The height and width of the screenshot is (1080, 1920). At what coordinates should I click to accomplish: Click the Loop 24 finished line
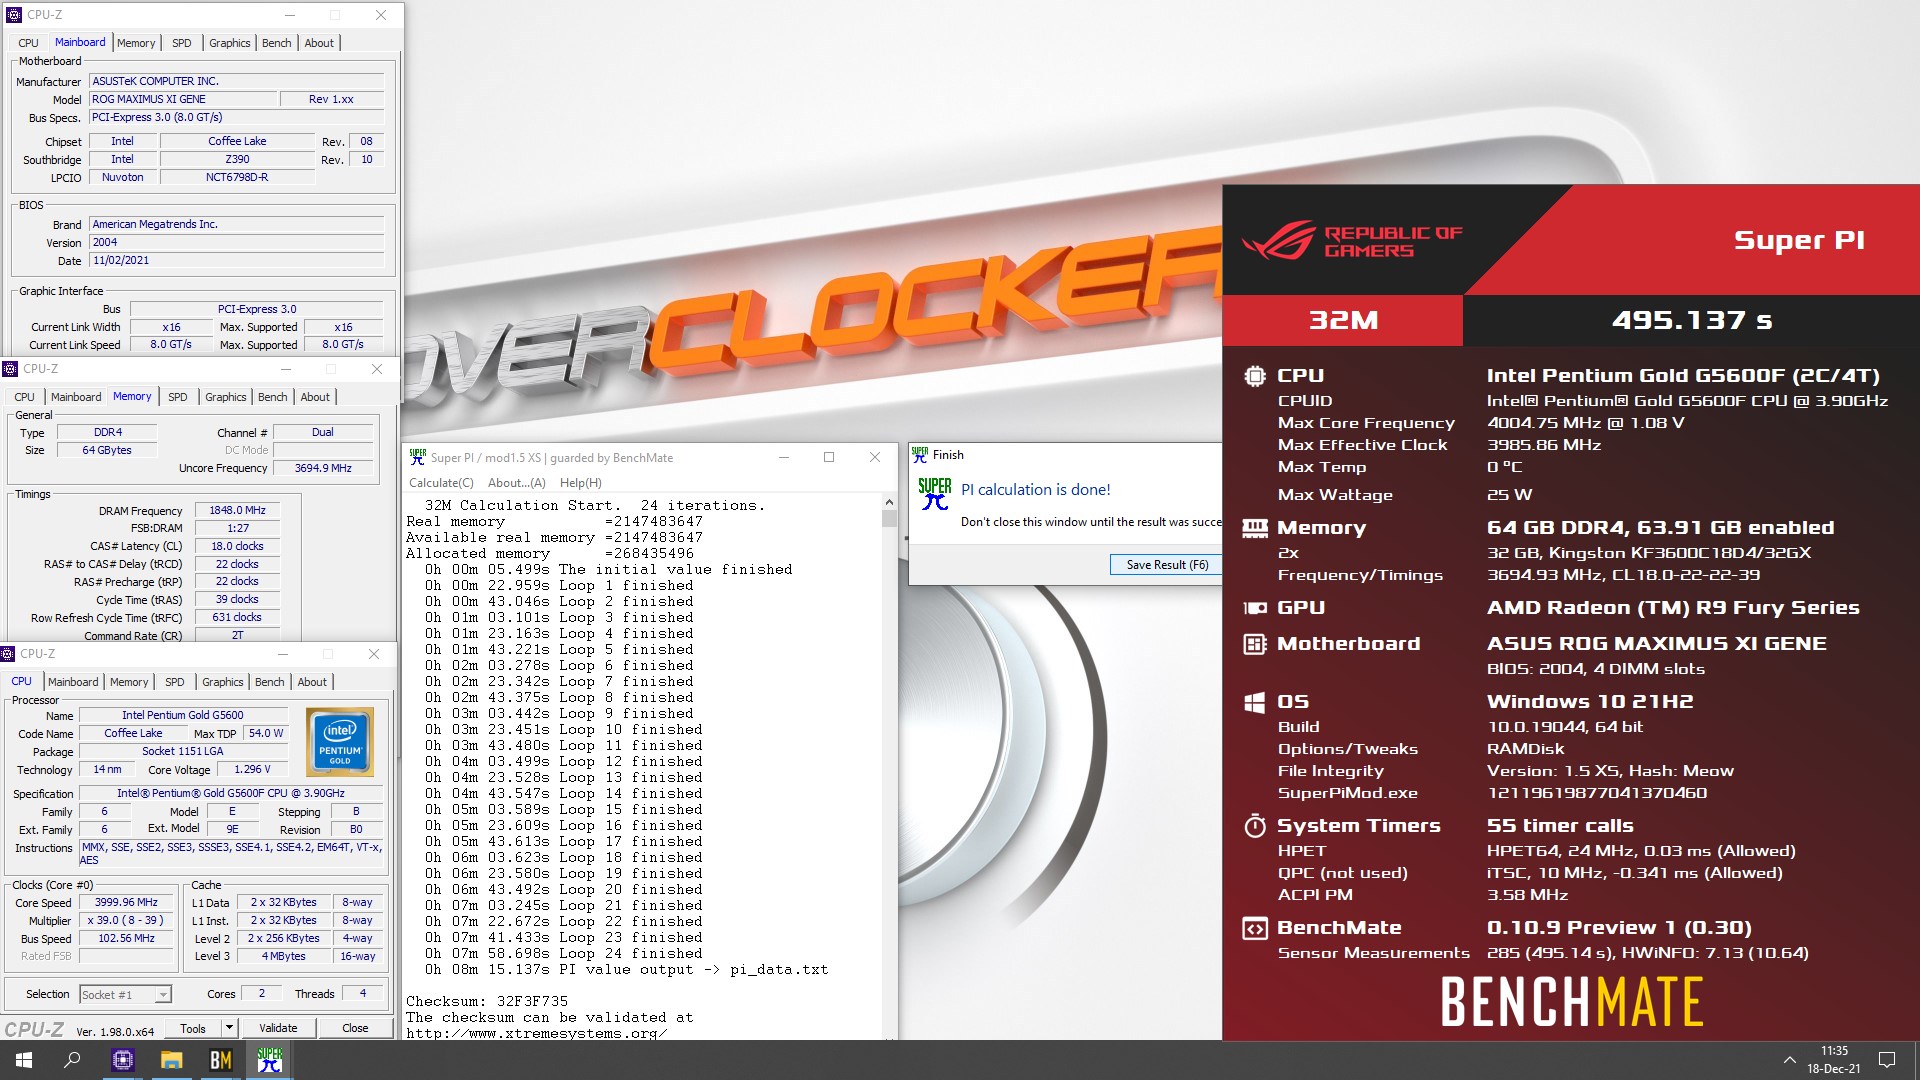tap(563, 953)
